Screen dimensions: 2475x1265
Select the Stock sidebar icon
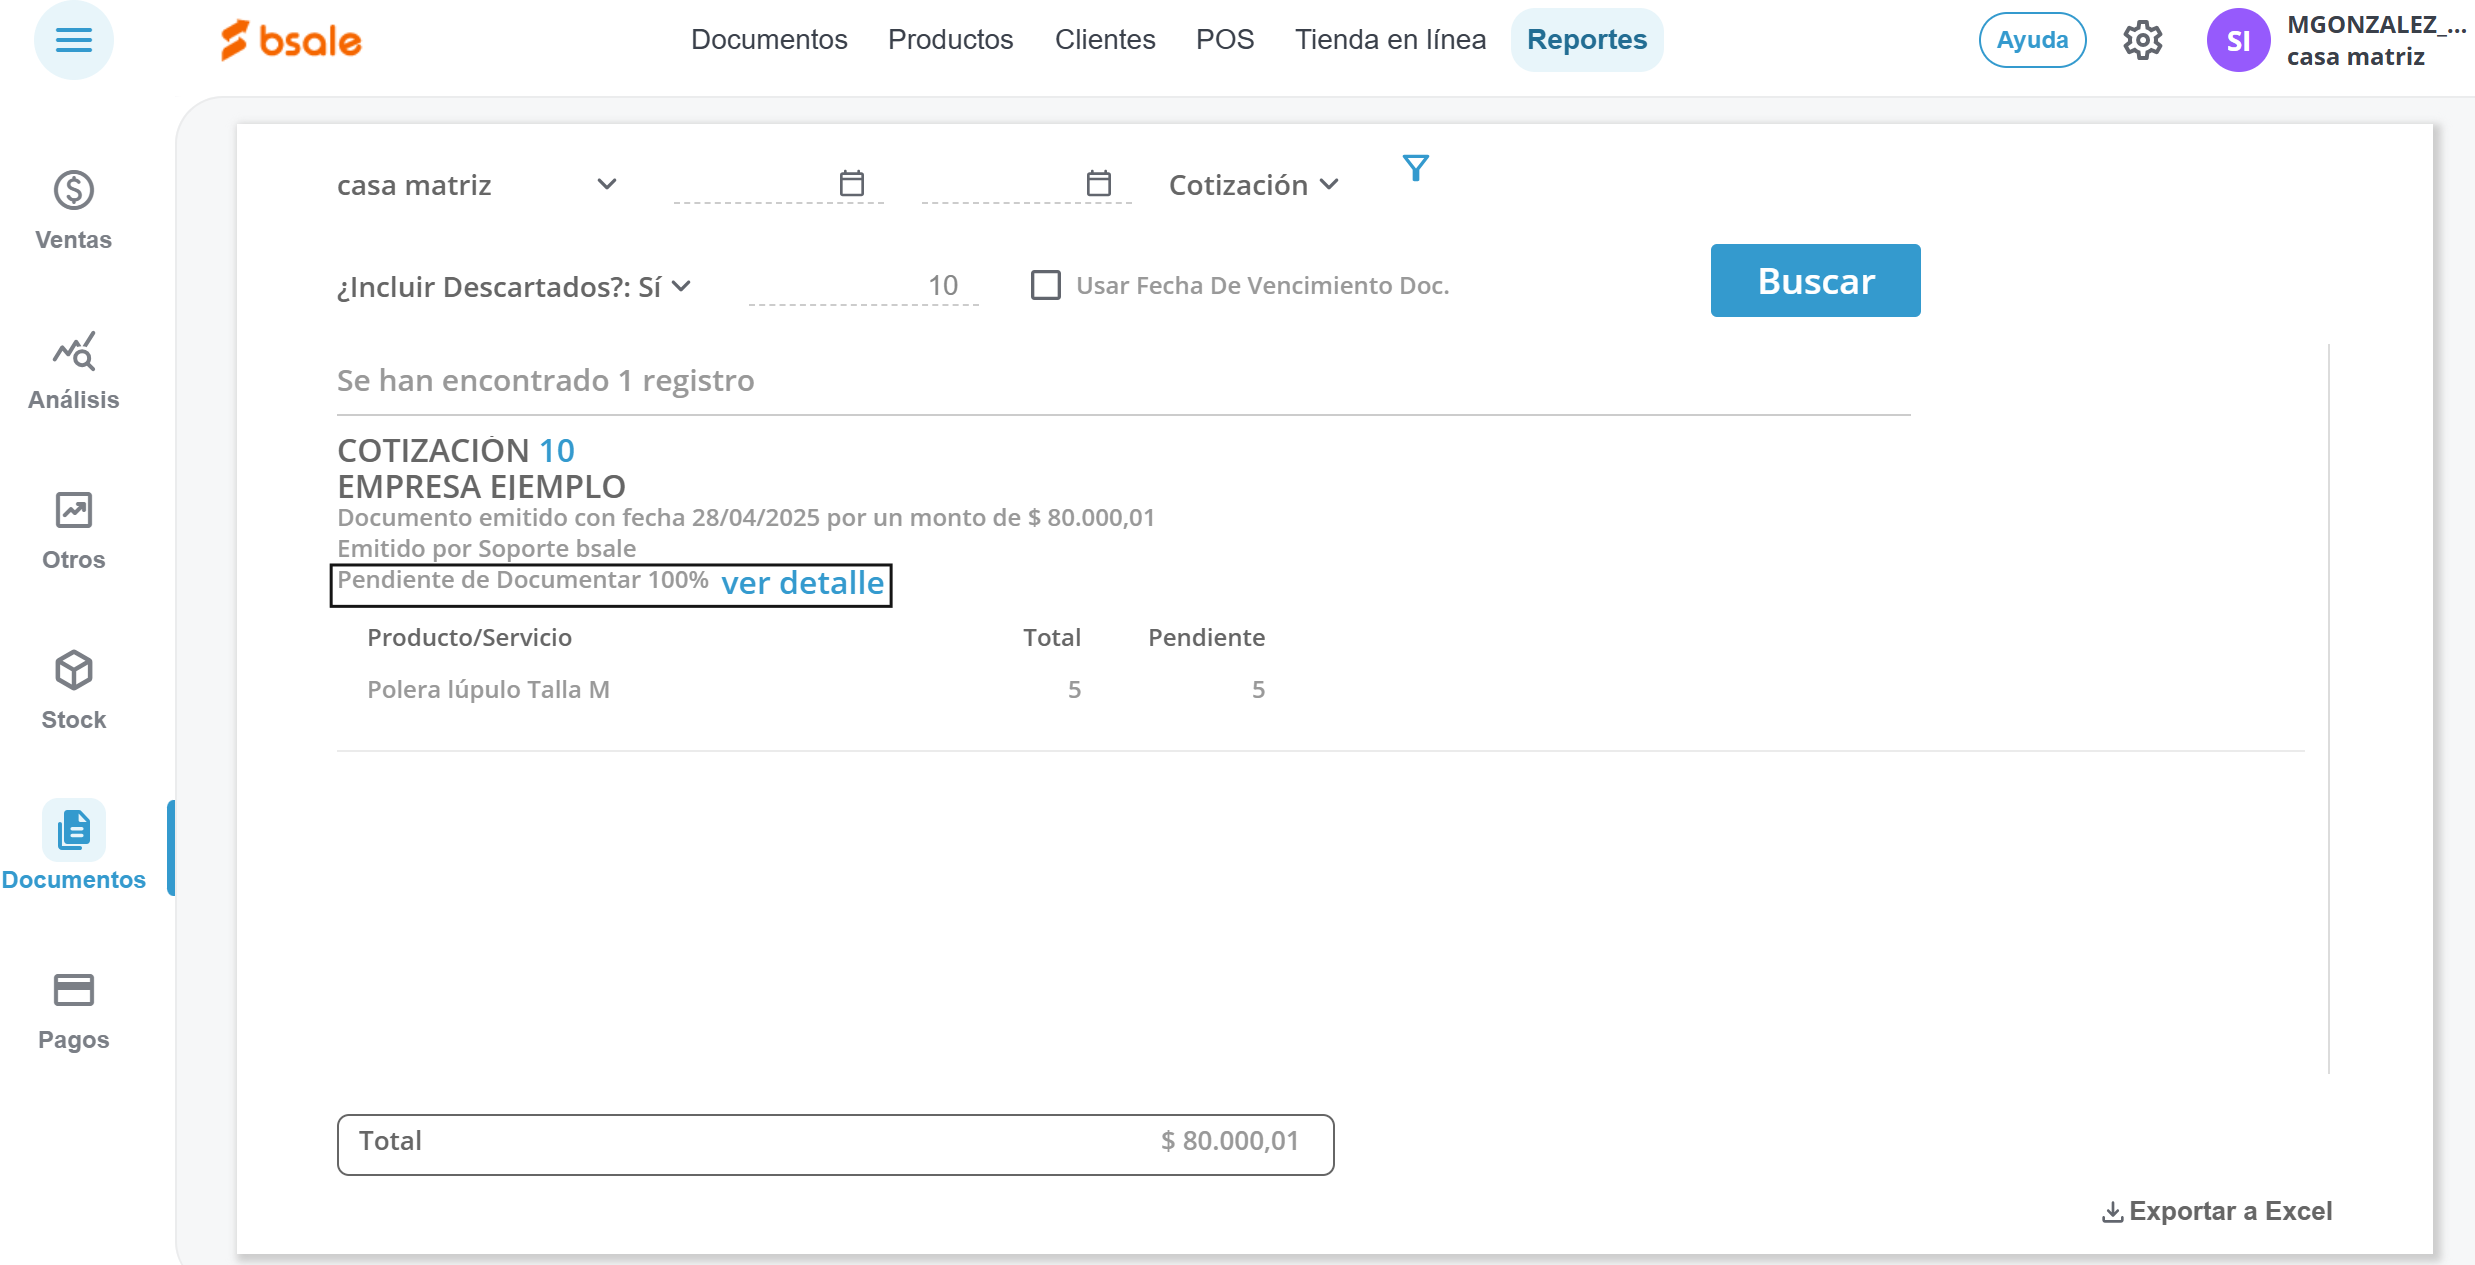pyautogui.click(x=73, y=690)
